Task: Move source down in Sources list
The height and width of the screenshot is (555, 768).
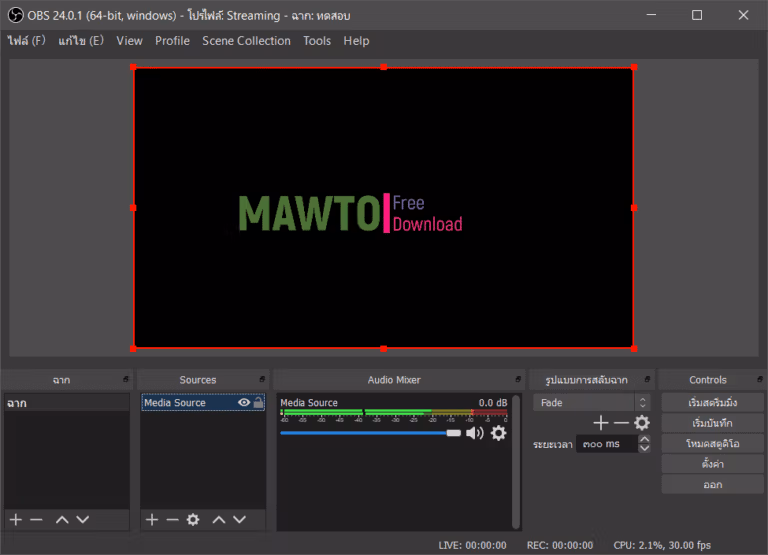Action: (x=240, y=519)
